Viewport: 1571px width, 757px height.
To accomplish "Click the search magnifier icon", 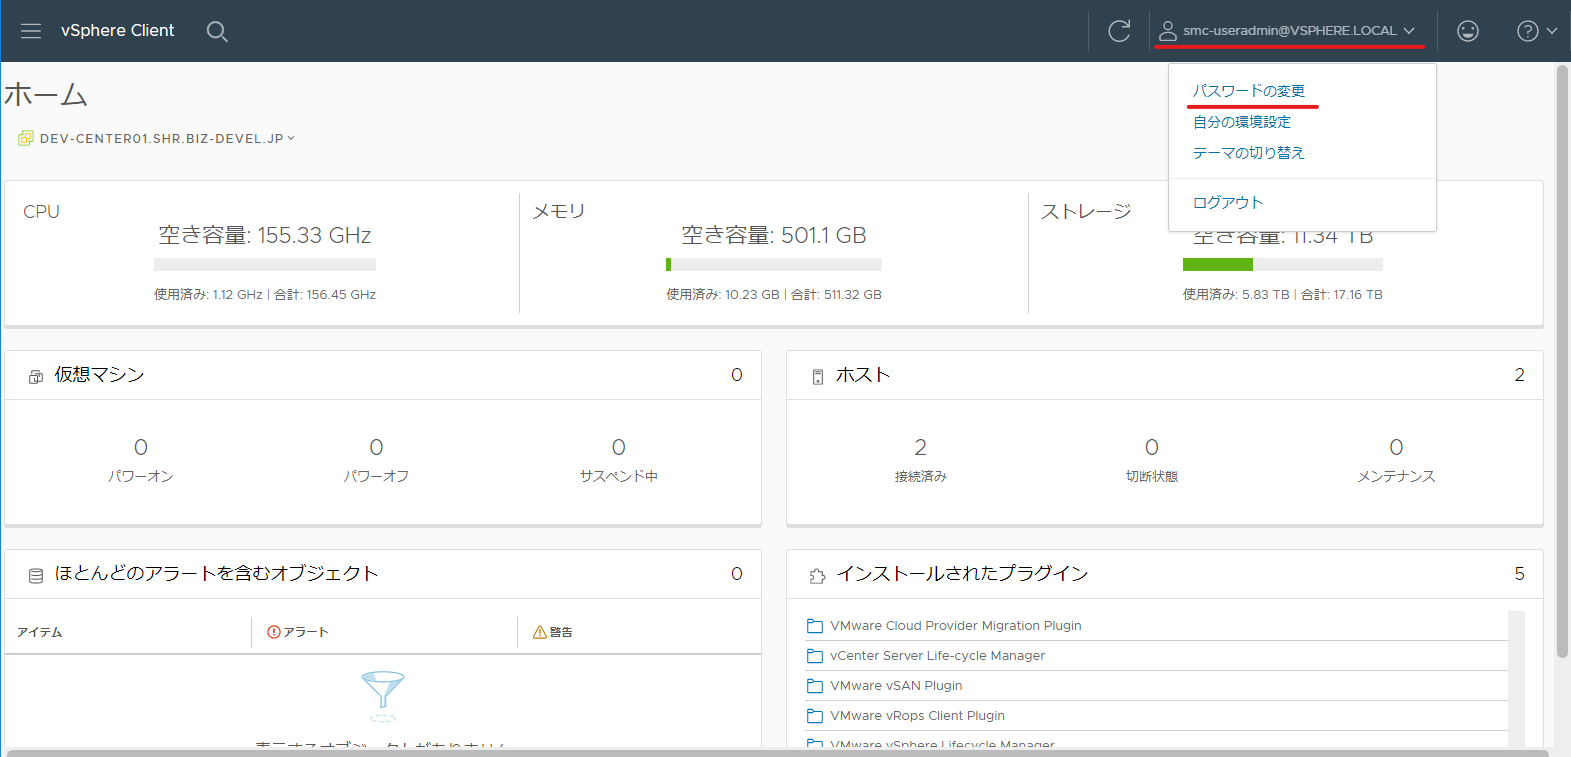I will click(217, 32).
